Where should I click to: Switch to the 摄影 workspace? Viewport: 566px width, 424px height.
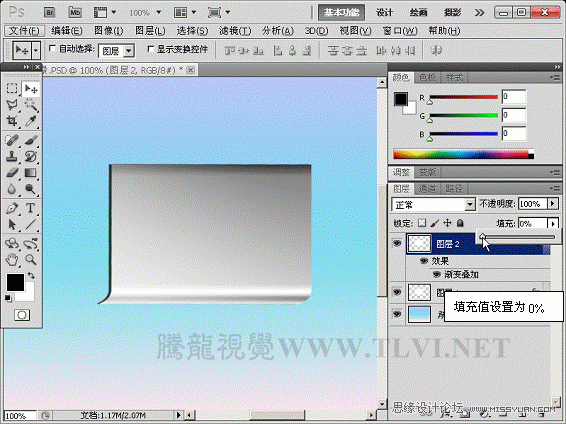[x=452, y=13]
